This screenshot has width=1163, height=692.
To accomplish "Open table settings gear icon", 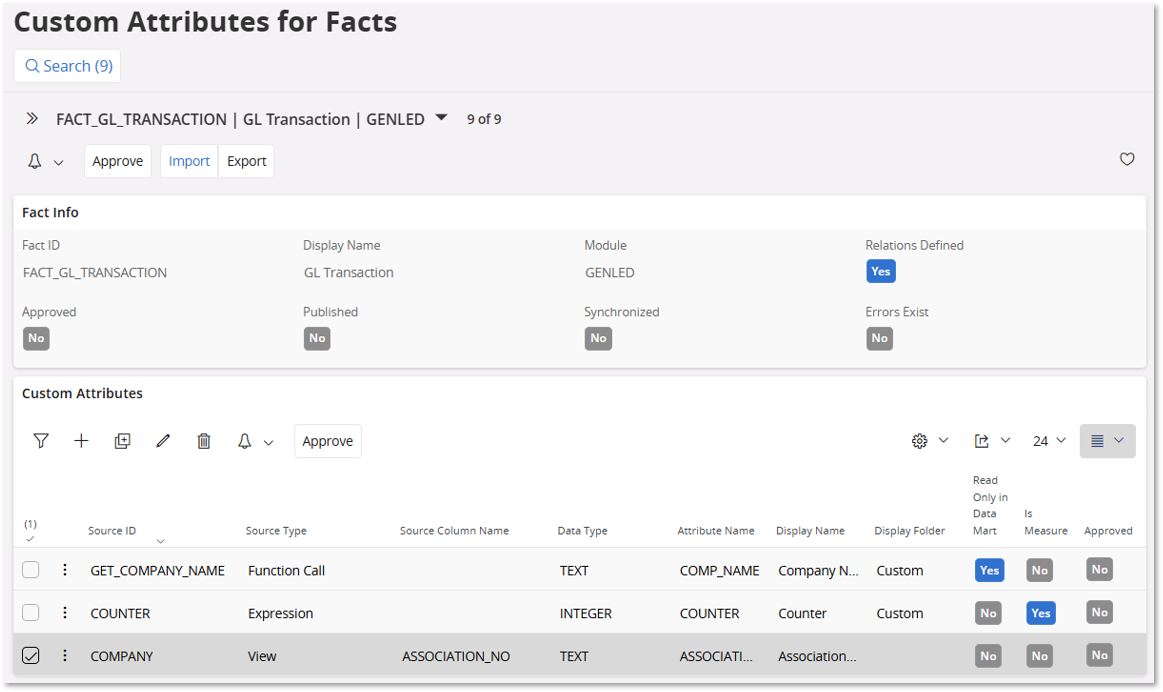I will click(x=919, y=441).
